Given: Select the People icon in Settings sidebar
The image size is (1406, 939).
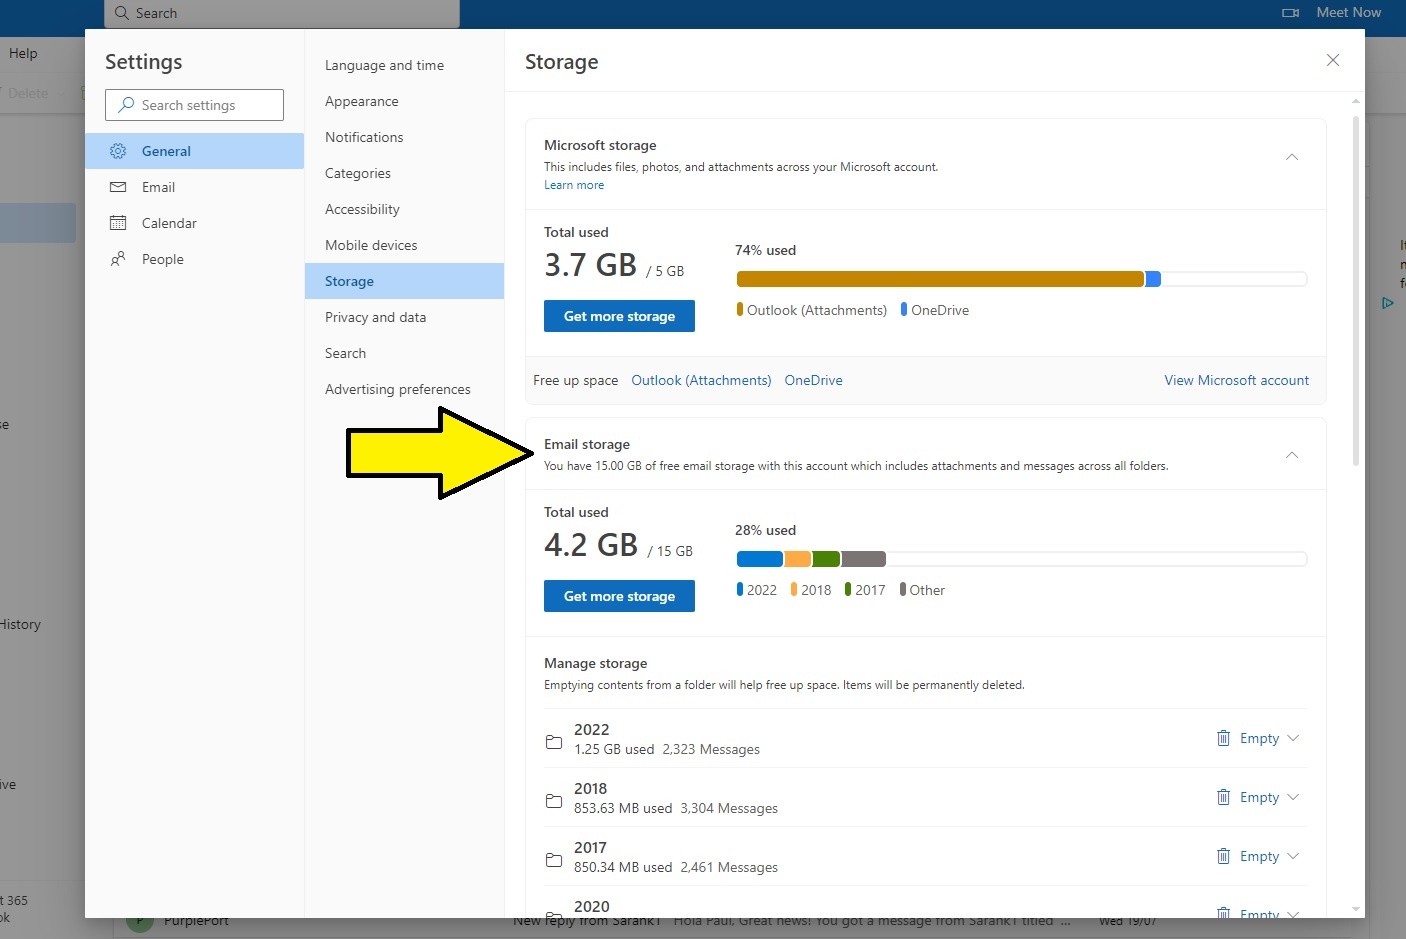Looking at the screenshot, I should click(x=118, y=258).
